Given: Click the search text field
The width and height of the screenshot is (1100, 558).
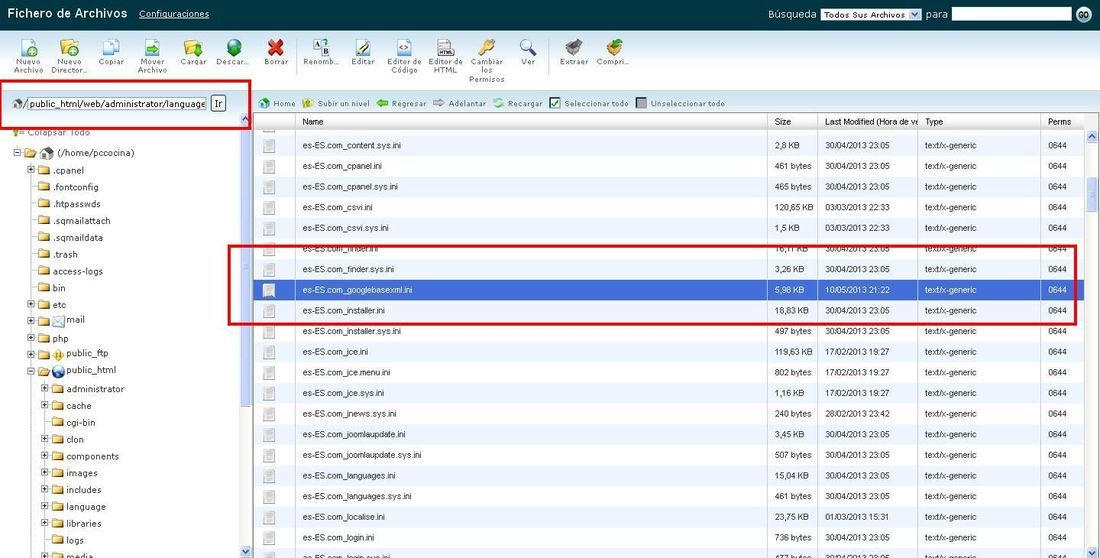Looking at the screenshot, I should point(1011,14).
